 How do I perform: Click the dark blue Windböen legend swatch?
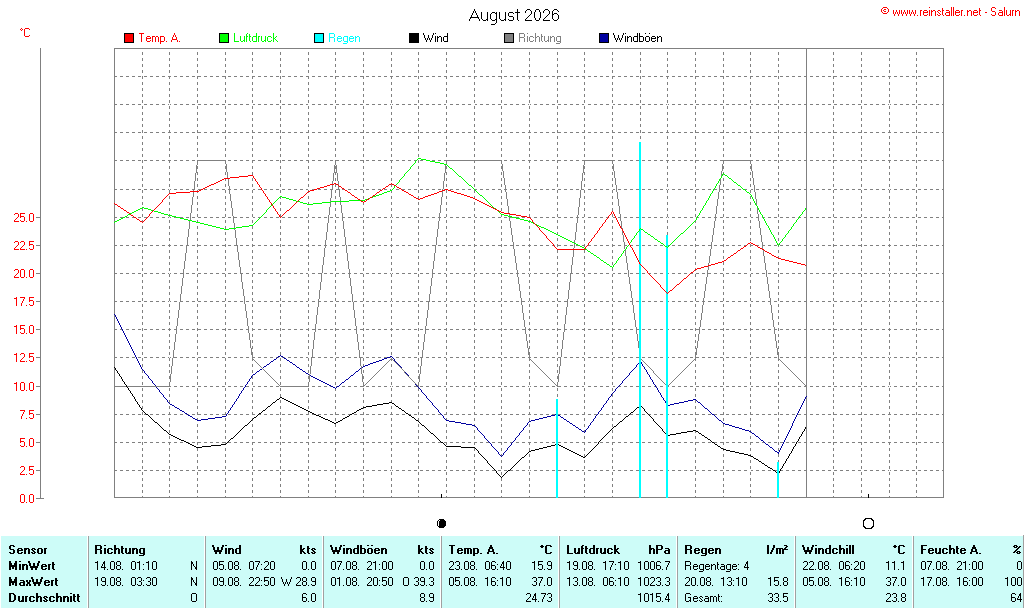tap(603, 38)
